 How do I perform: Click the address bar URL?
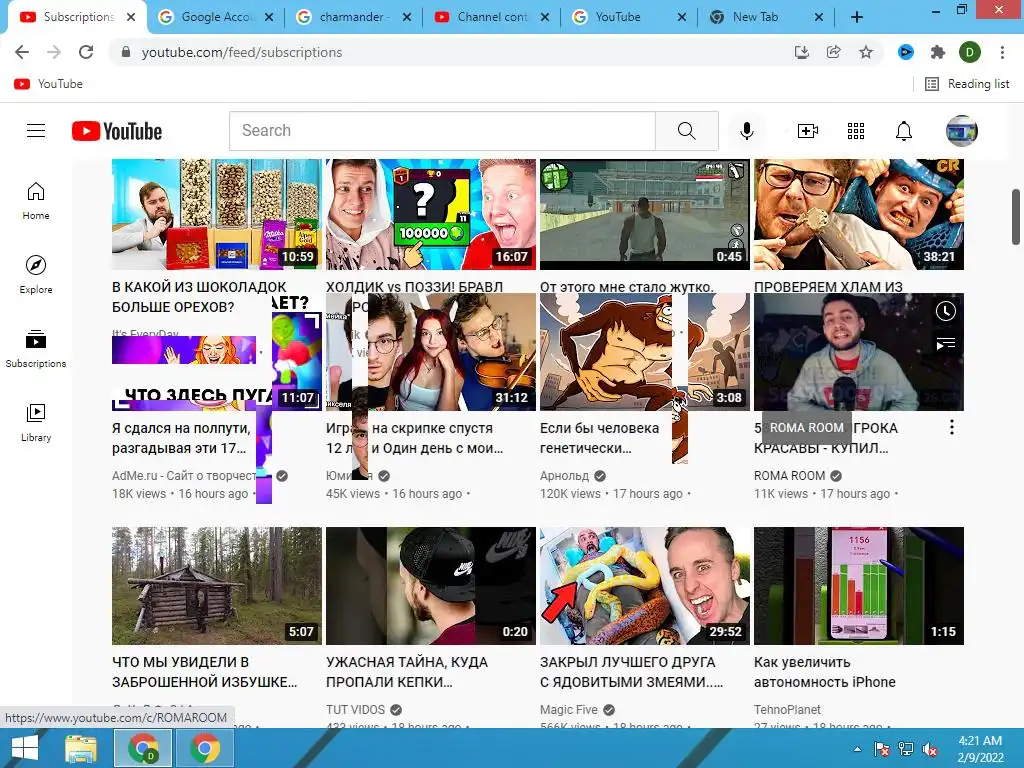coord(242,52)
